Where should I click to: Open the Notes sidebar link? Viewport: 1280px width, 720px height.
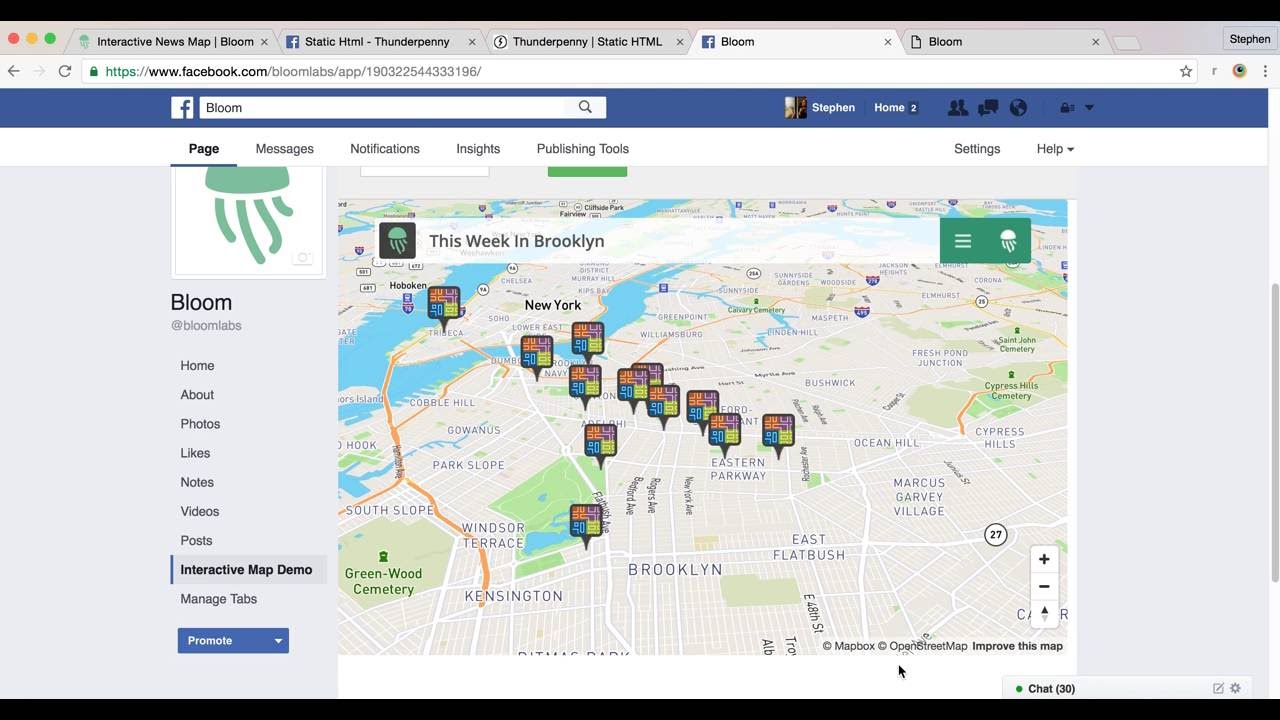pos(197,482)
